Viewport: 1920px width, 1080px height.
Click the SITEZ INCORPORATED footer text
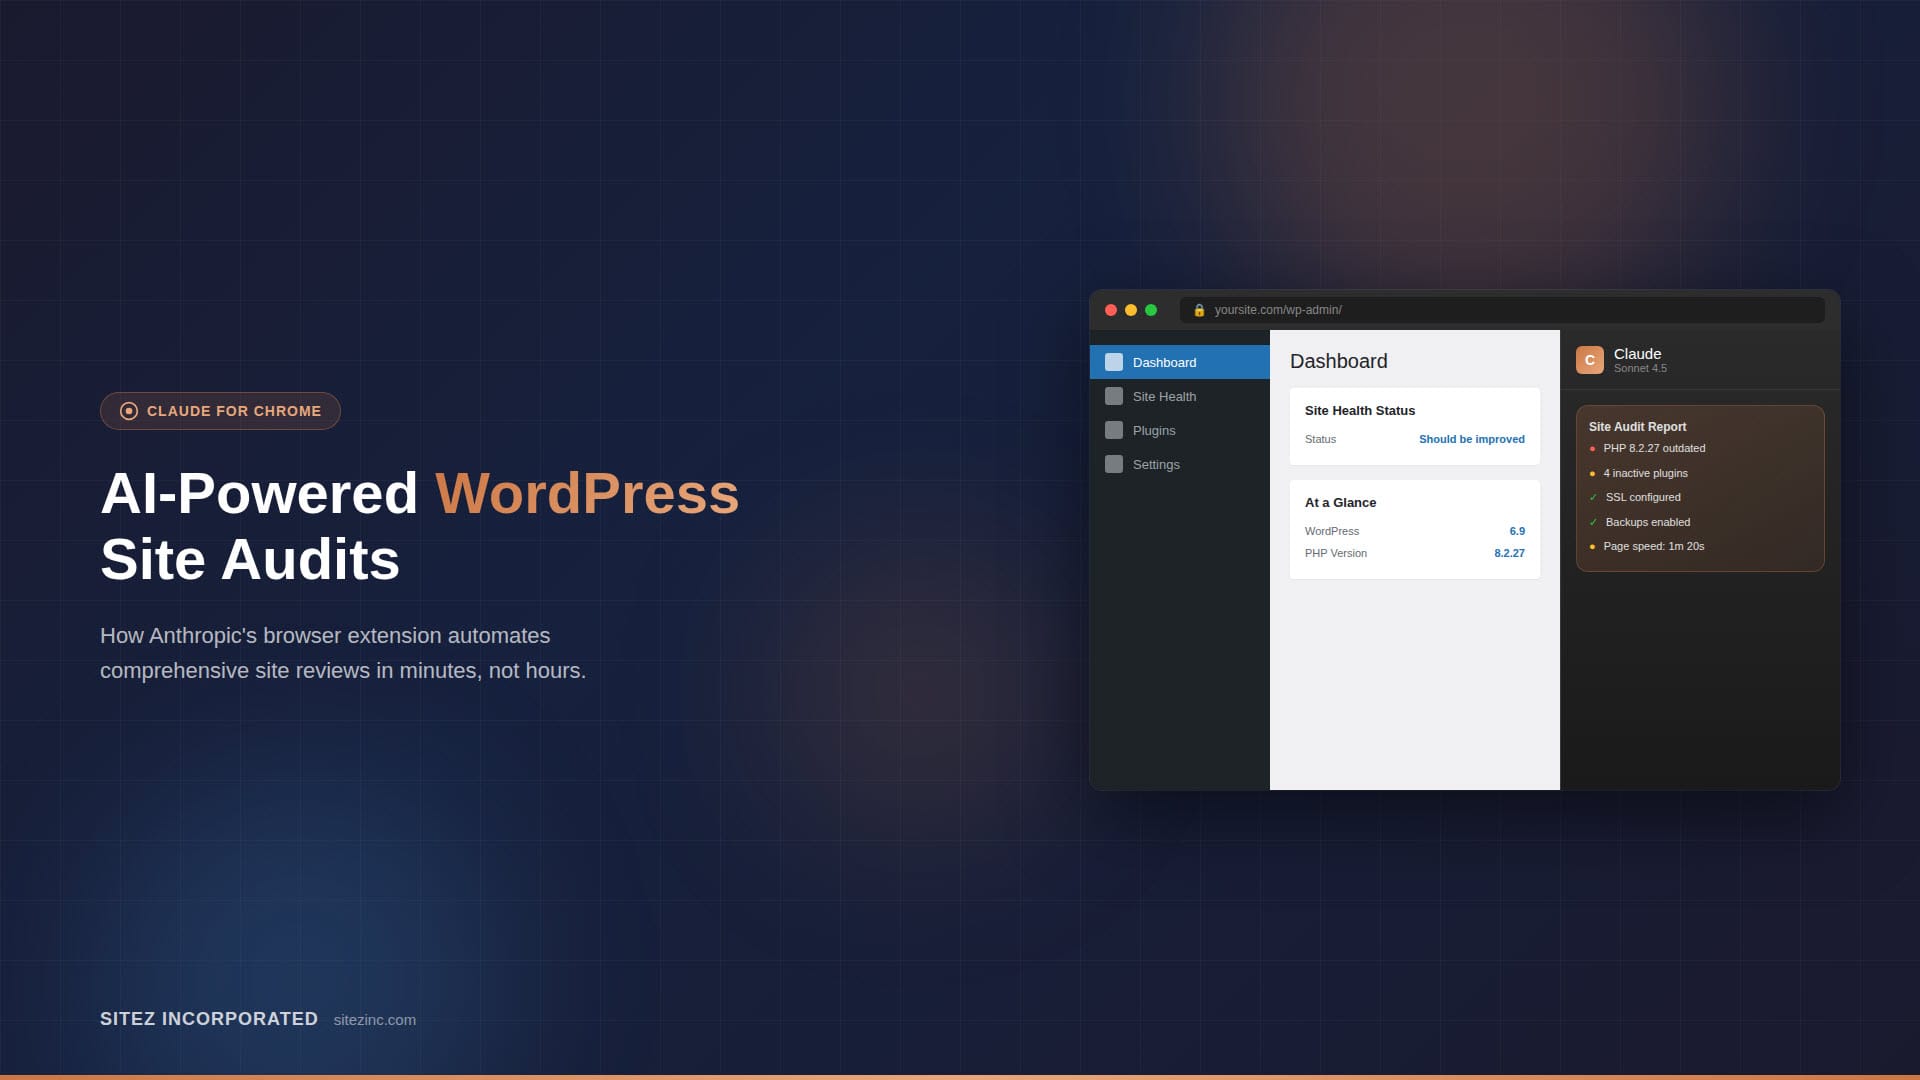coord(209,1019)
